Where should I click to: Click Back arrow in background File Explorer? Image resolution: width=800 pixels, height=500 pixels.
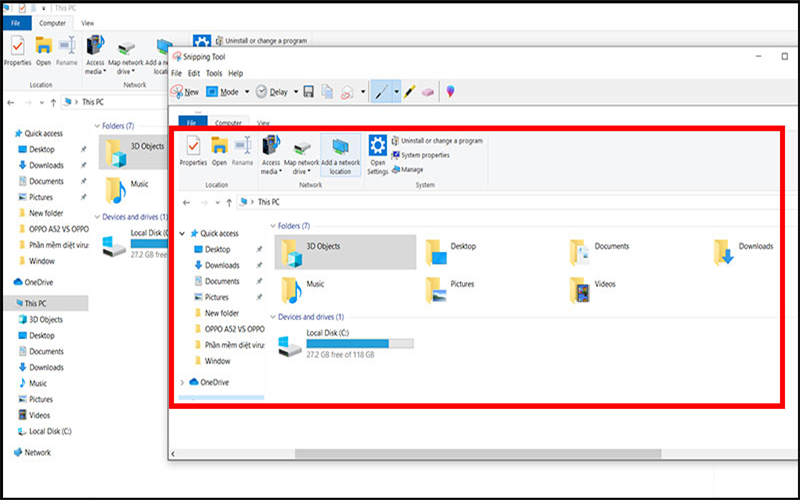pyautogui.click(x=11, y=103)
